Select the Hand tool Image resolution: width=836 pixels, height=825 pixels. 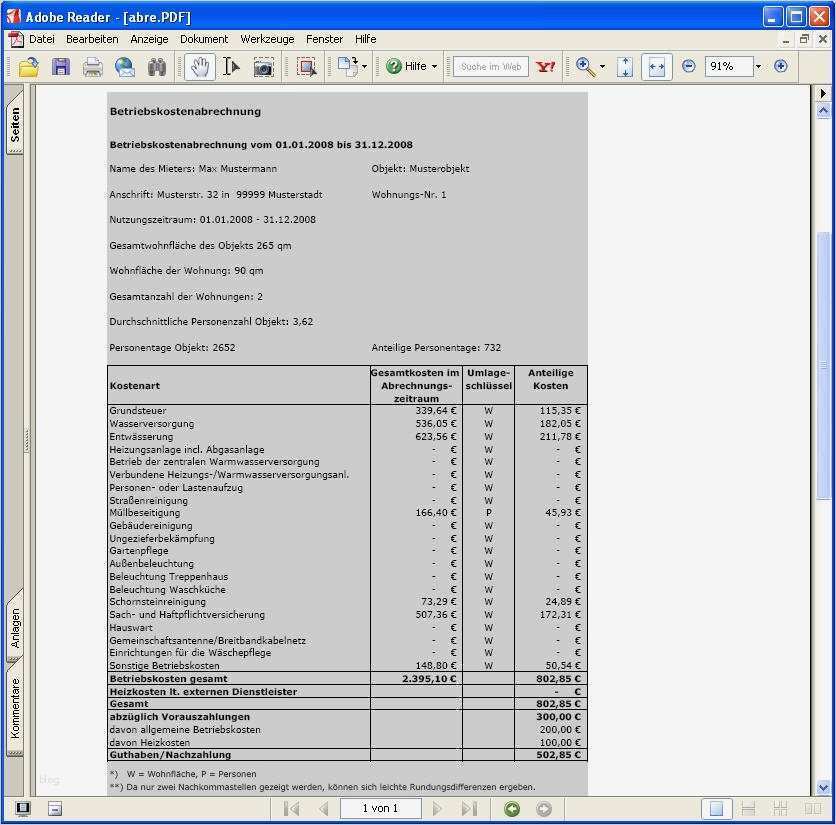[x=198, y=66]
